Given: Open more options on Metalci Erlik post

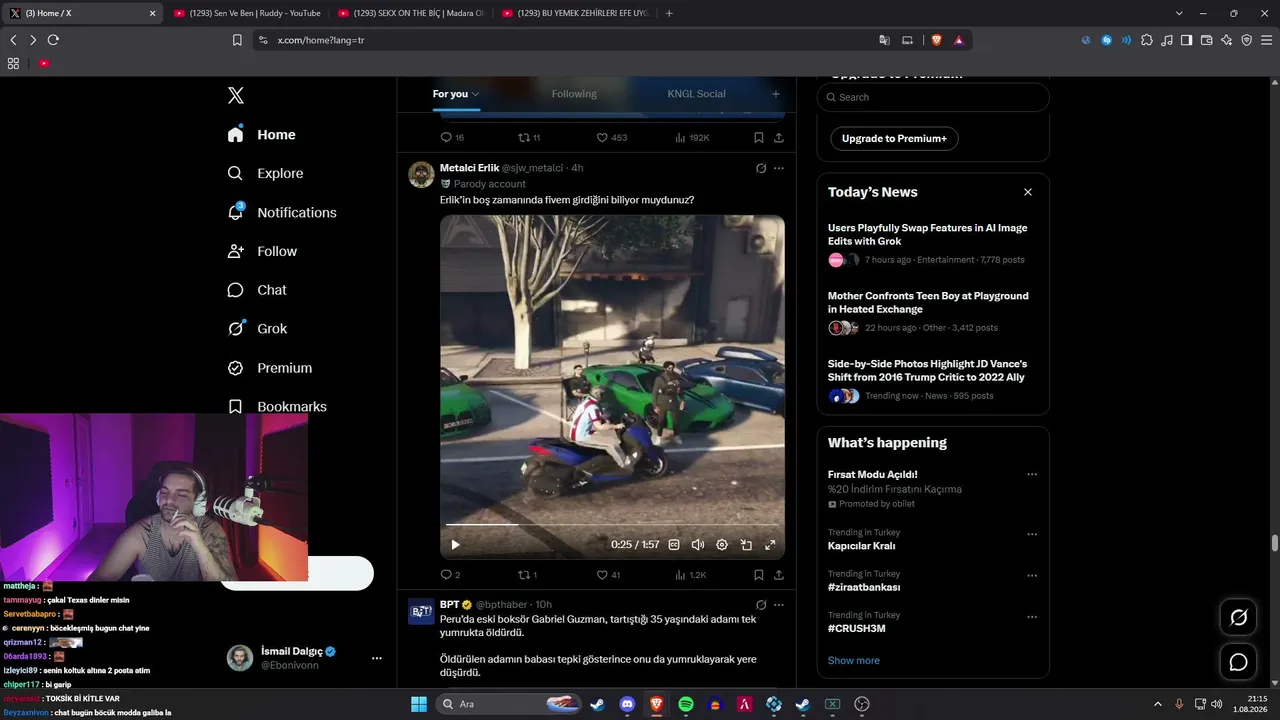Looking at the screenshot, I should (x=779, y=168).
